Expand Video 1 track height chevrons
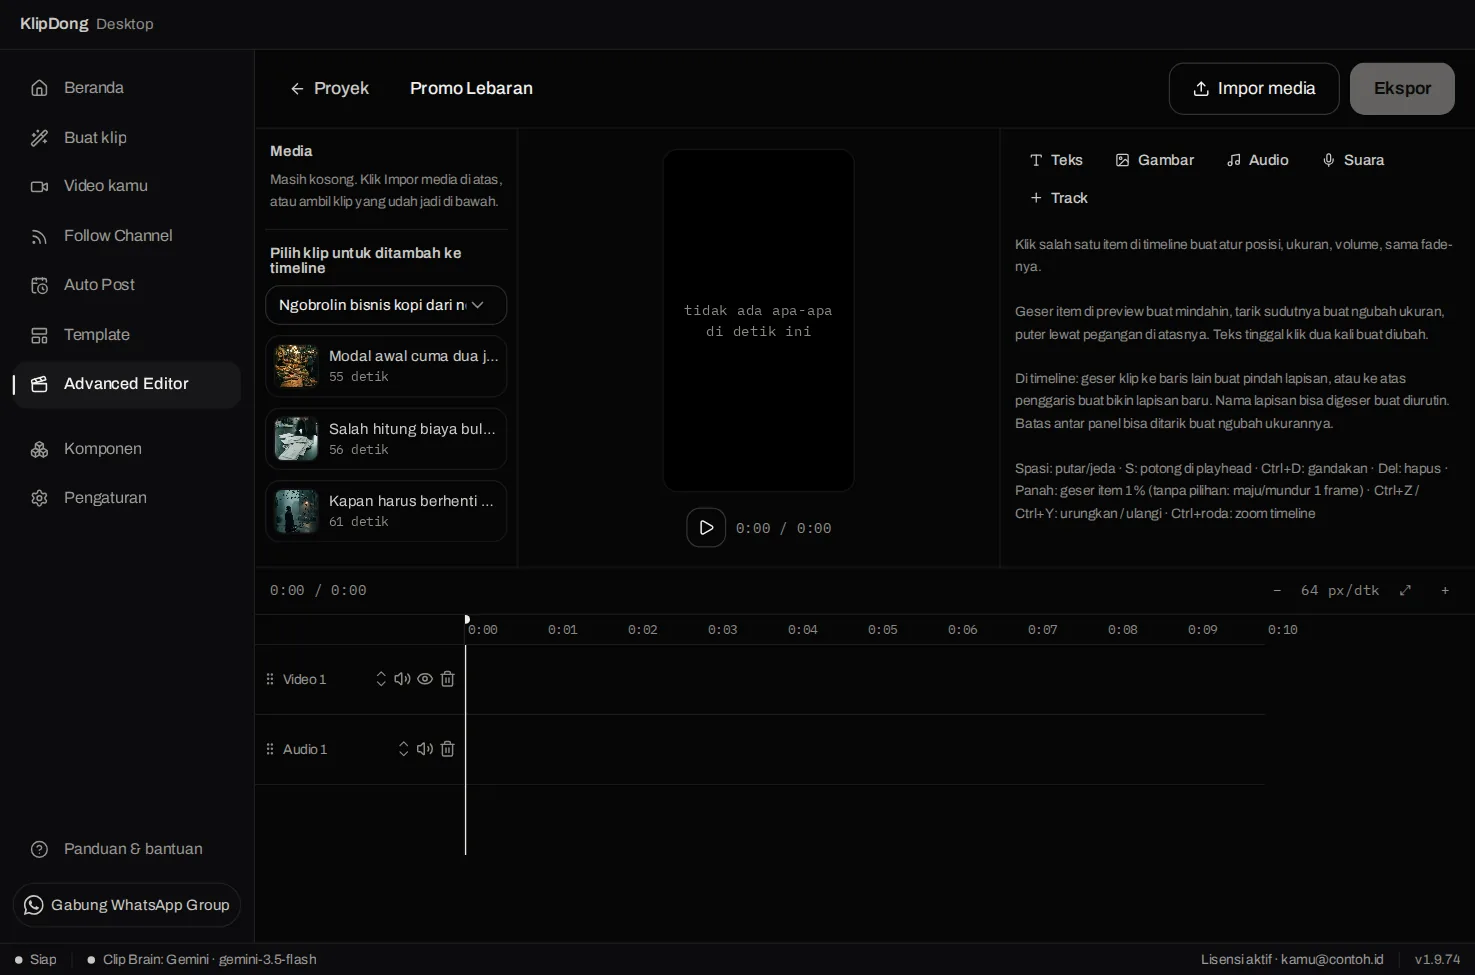The height and width of the screenshot is (975, 1475). [x=381, y=679]
